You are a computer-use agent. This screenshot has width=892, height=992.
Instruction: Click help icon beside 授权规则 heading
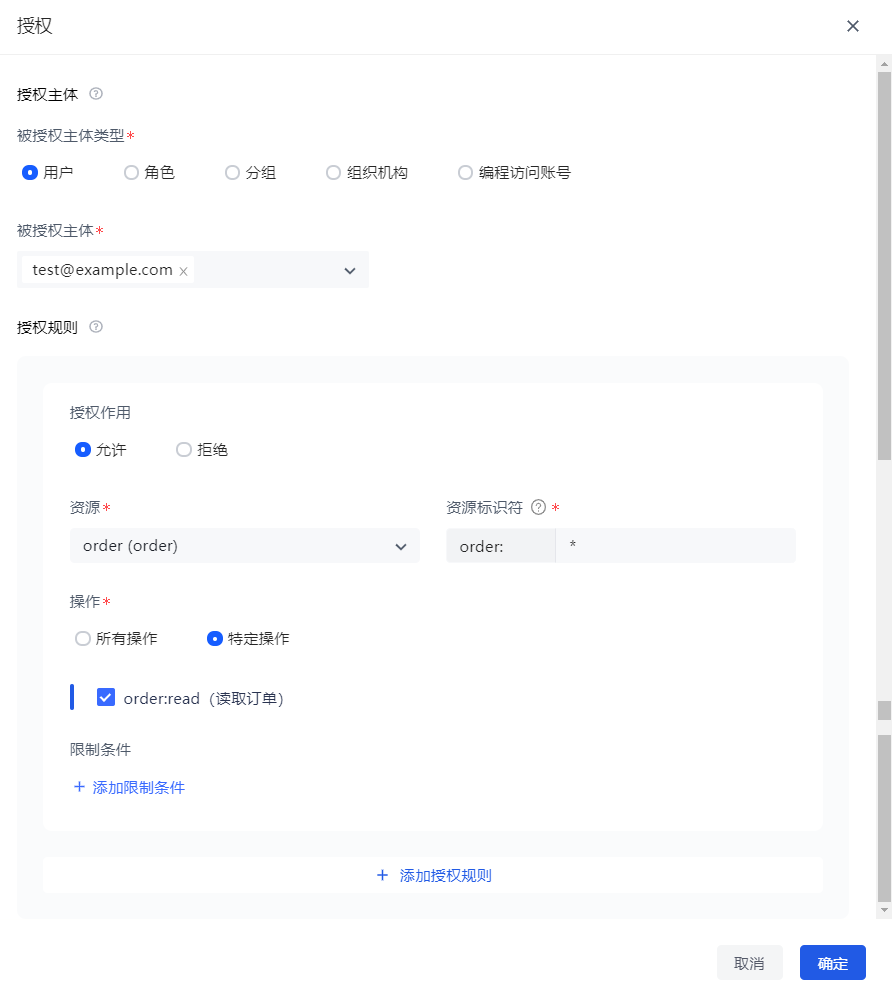coord(96,327)
